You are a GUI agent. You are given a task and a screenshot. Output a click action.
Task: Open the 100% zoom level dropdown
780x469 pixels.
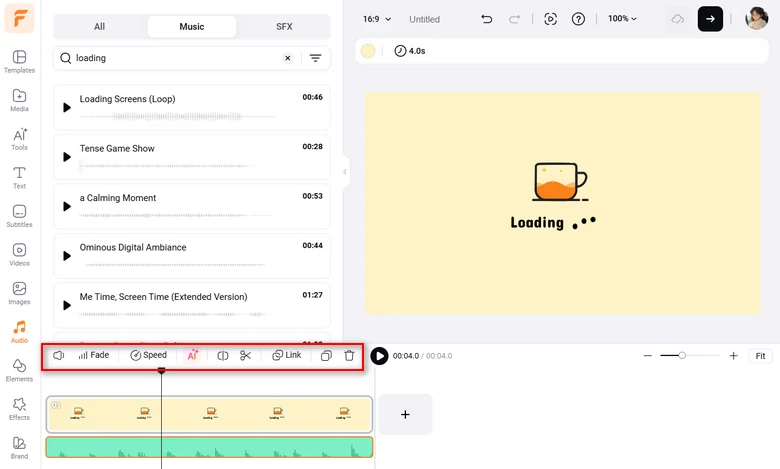pos(622,19)
